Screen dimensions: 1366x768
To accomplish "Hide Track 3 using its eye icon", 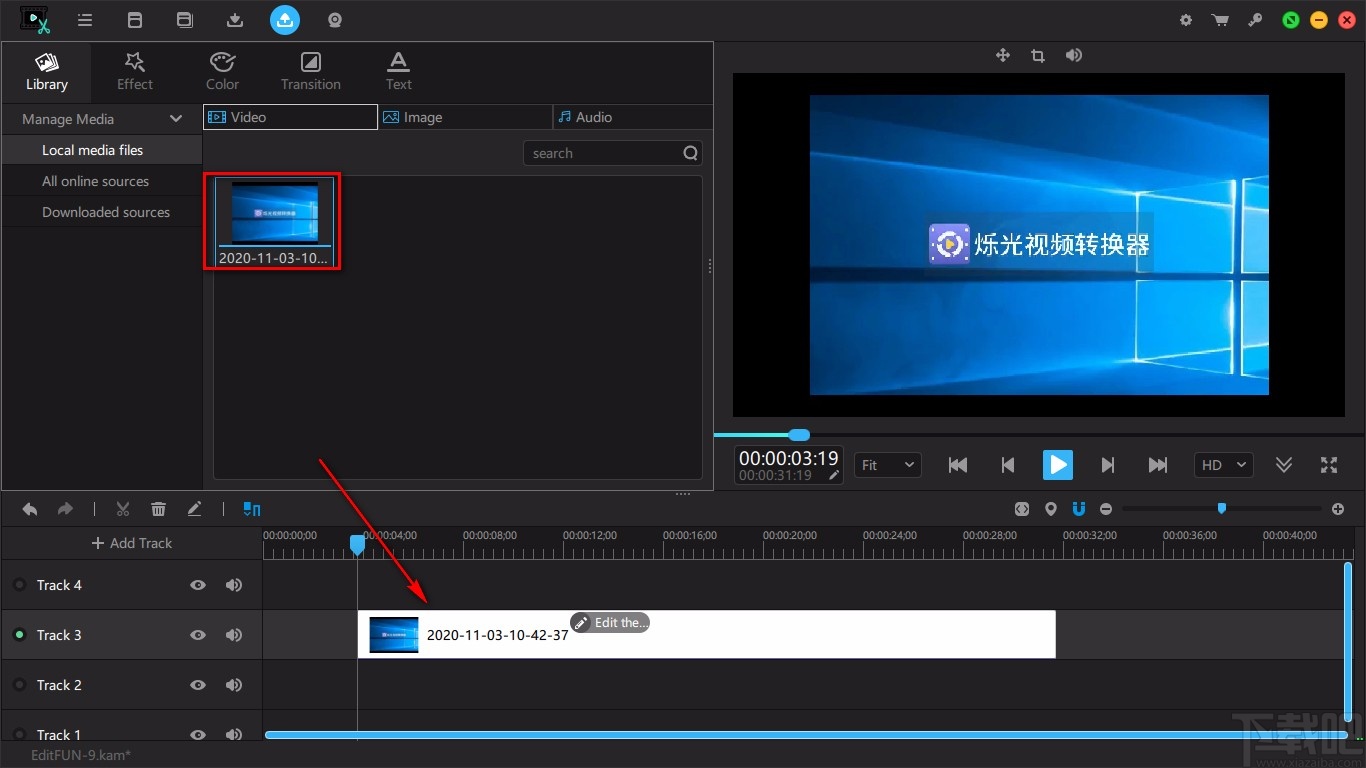I will 198,635.
